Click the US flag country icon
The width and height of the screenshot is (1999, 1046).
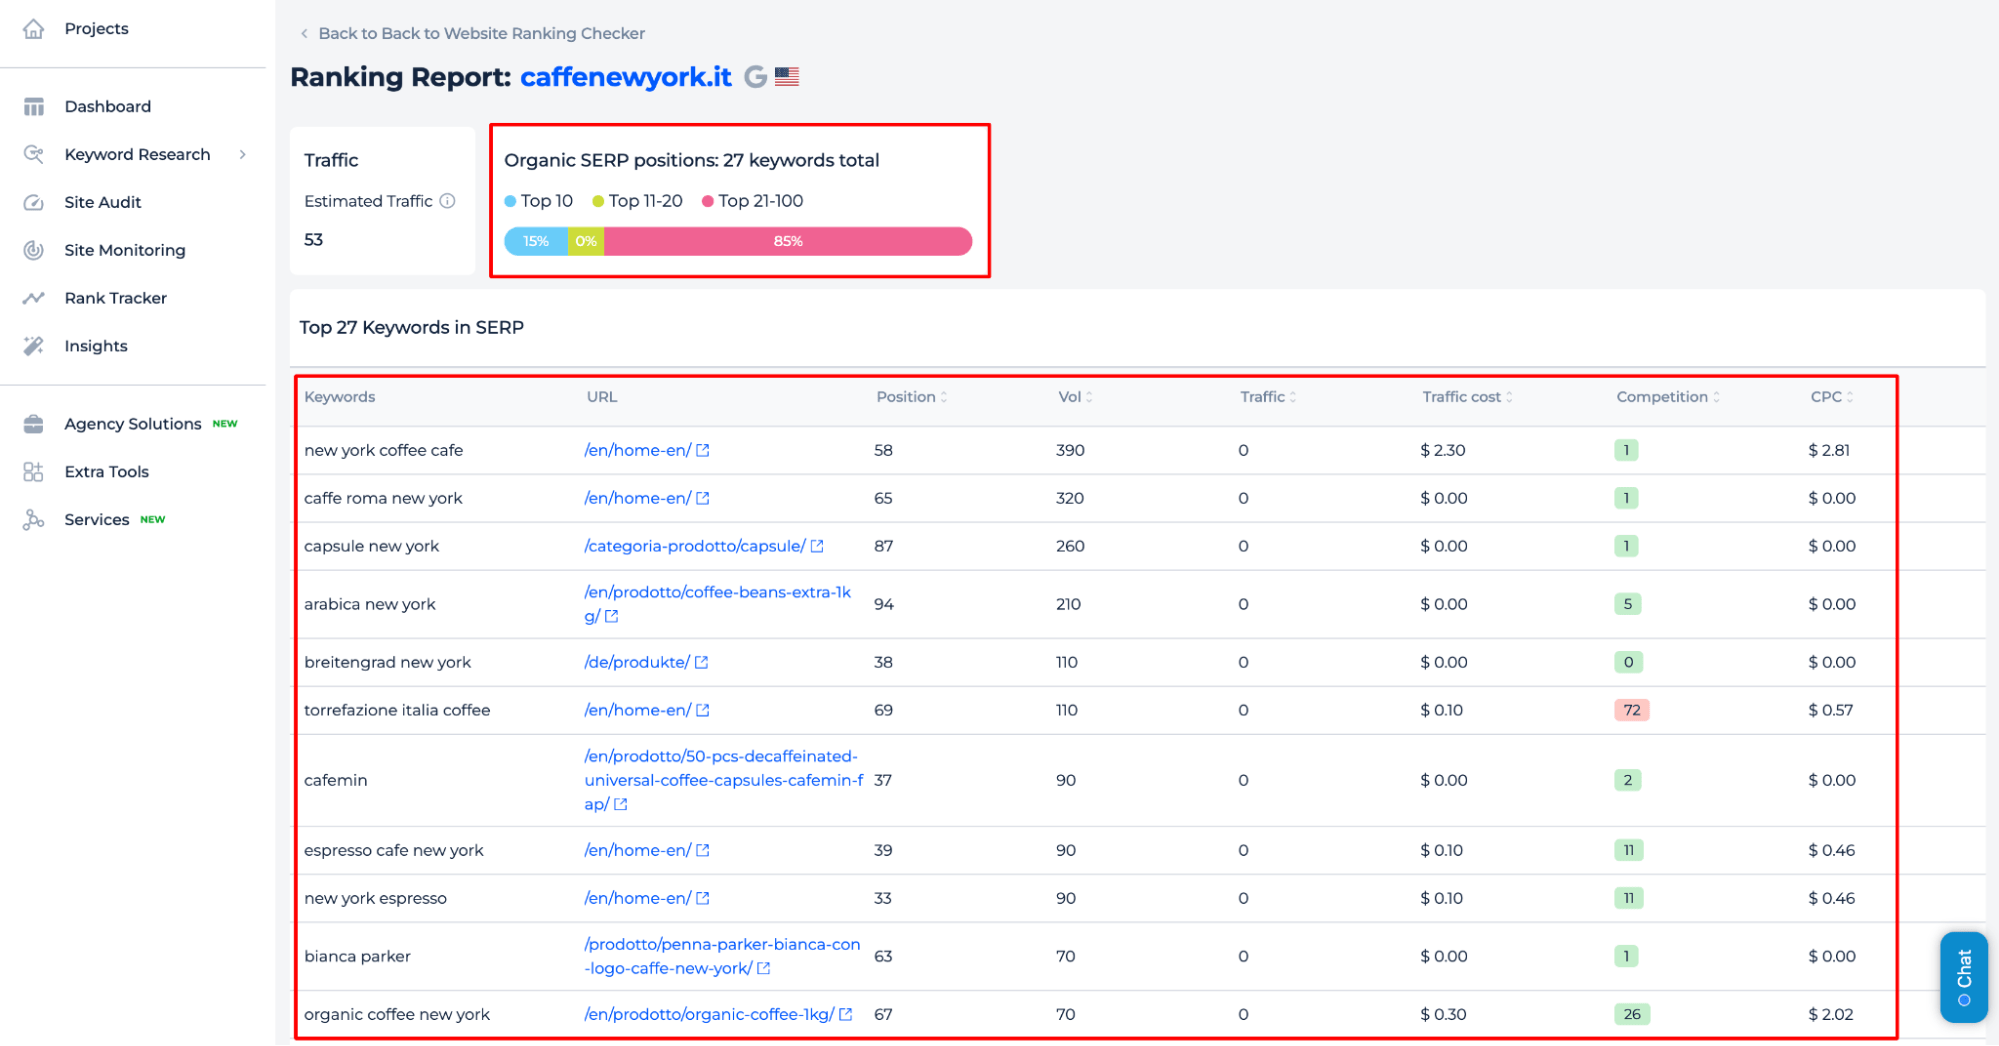[787, 77]
